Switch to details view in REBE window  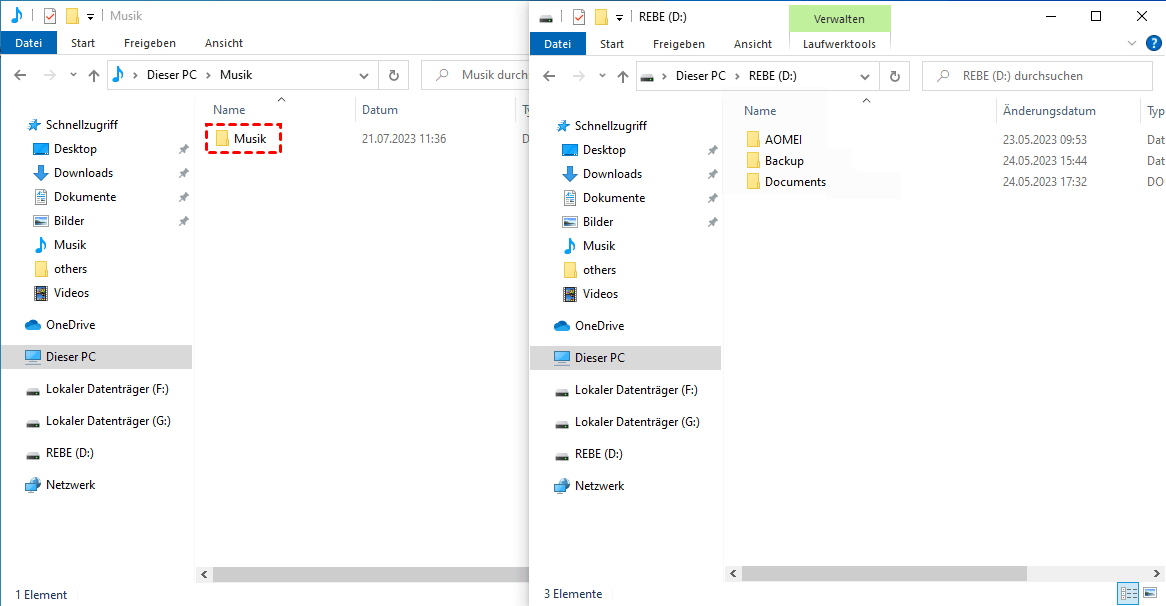coord(1129,593)
